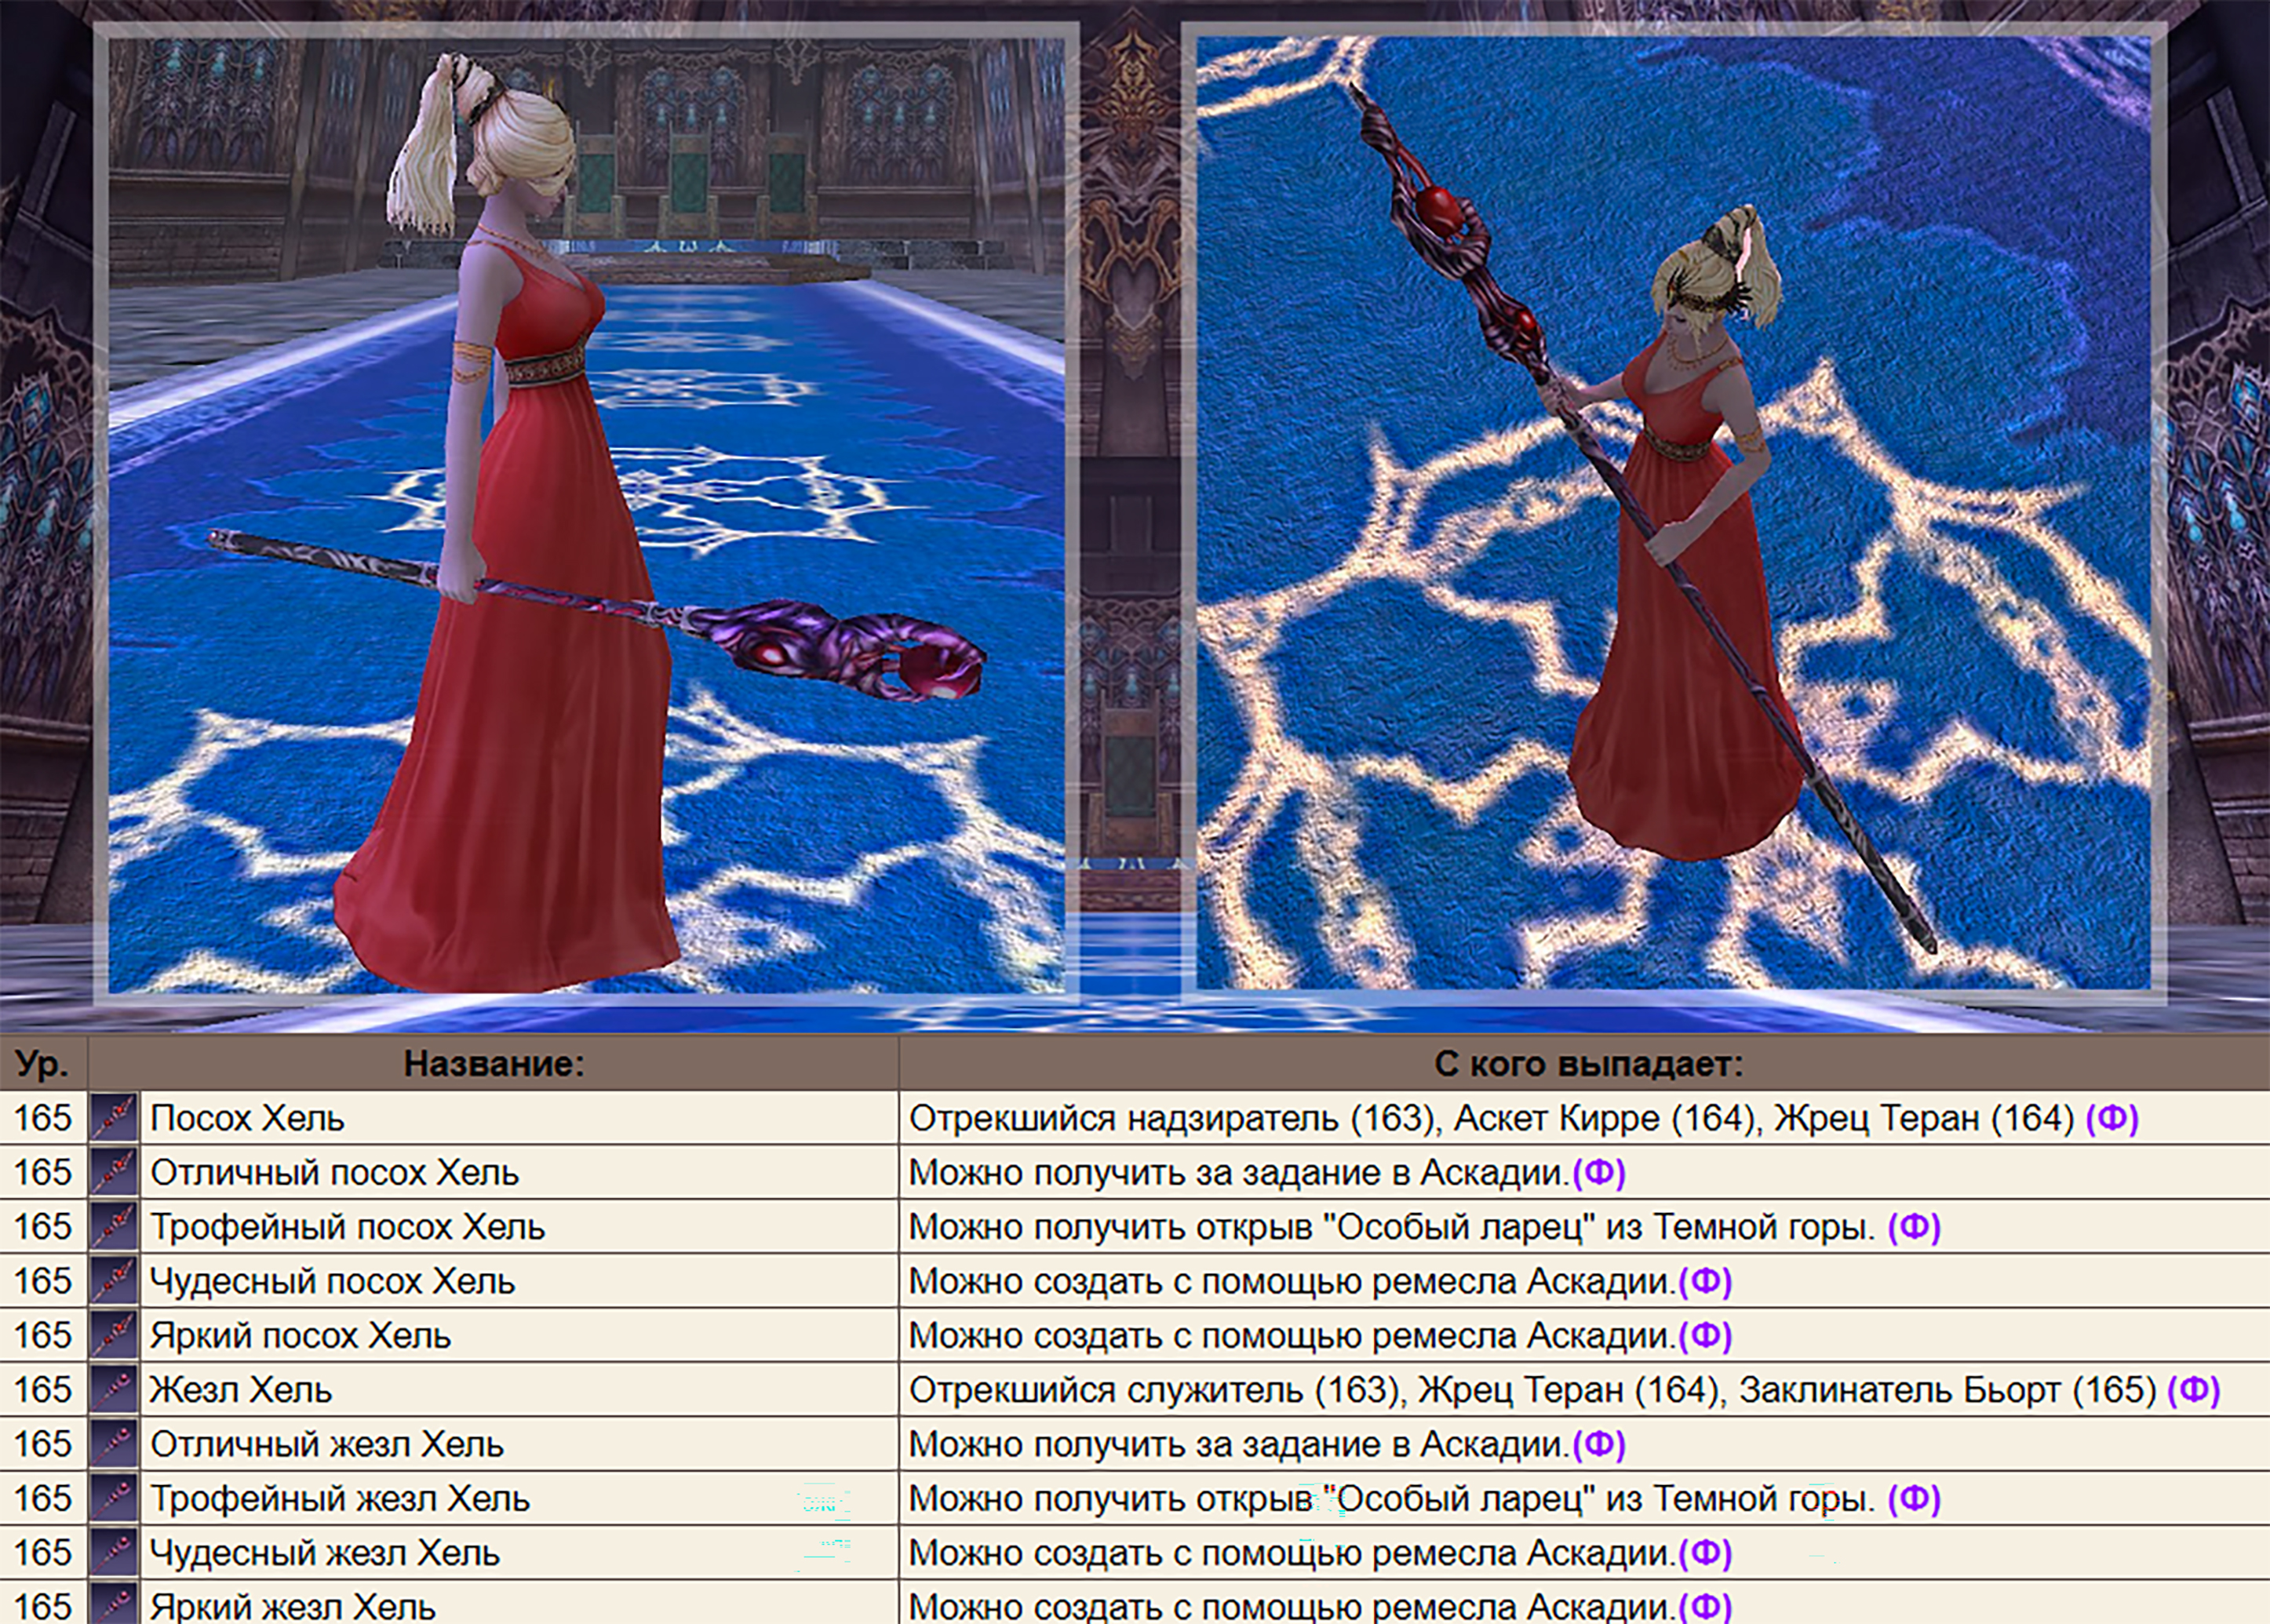Click drop source text 'Заклинатель Бьорт (165)'
2270x1624 pixels.
point(1948,1390)
